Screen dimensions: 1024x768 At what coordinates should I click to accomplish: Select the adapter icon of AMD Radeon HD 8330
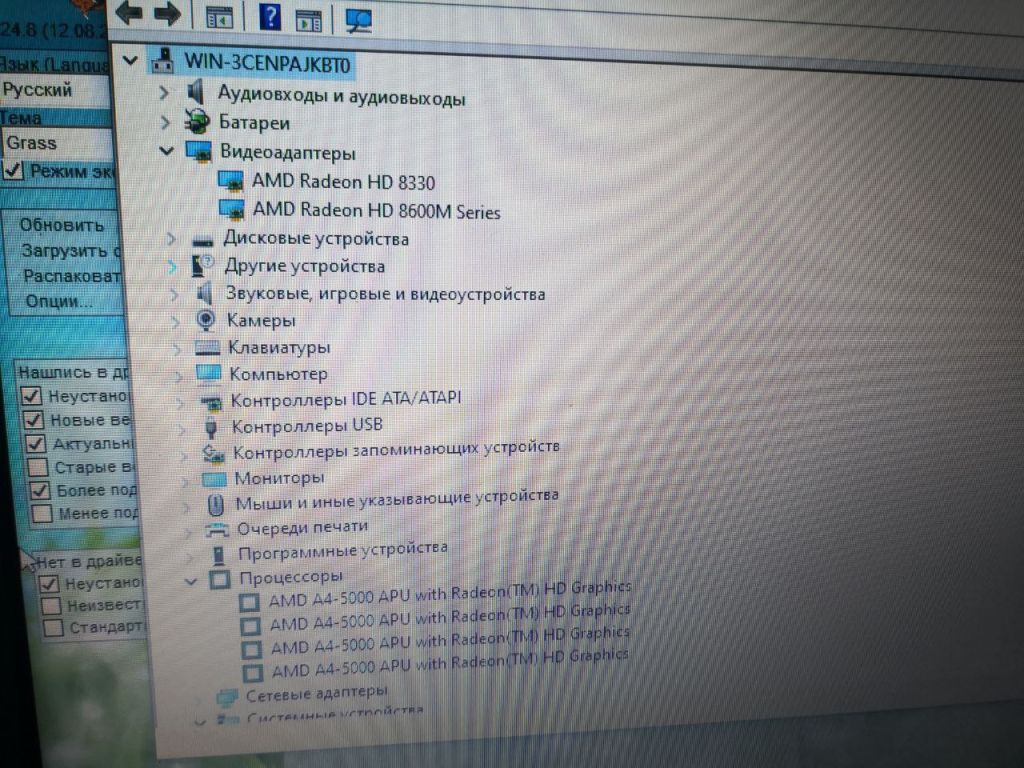pos(231,180)
